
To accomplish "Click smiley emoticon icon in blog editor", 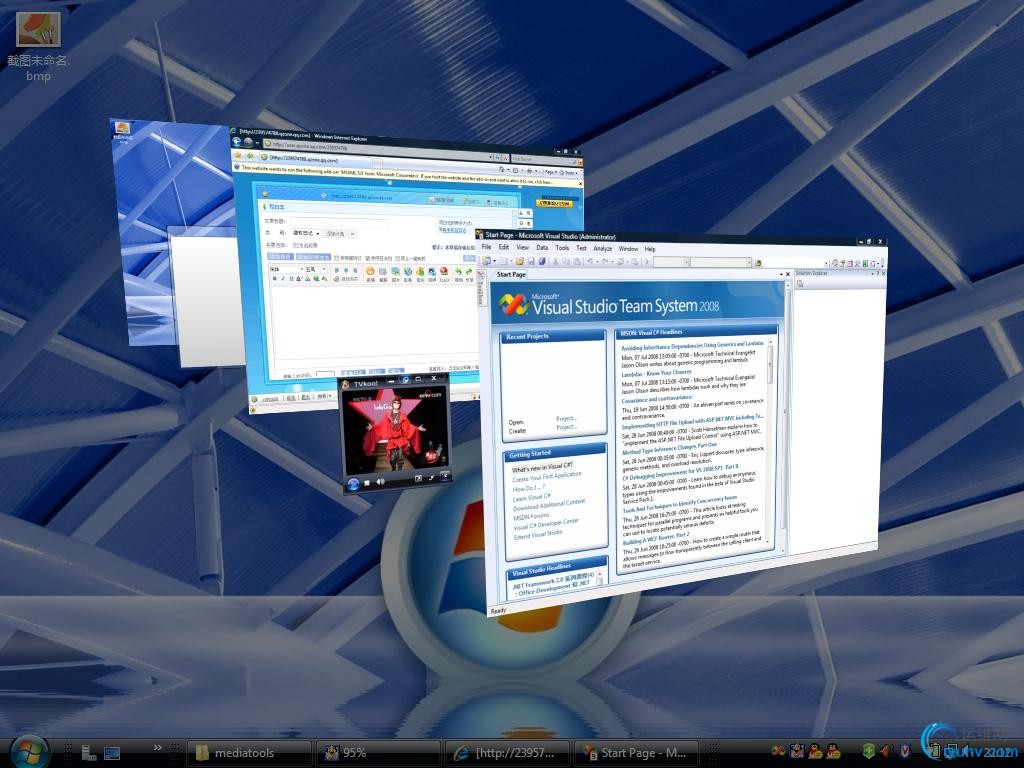I will [x=370, y=271].
